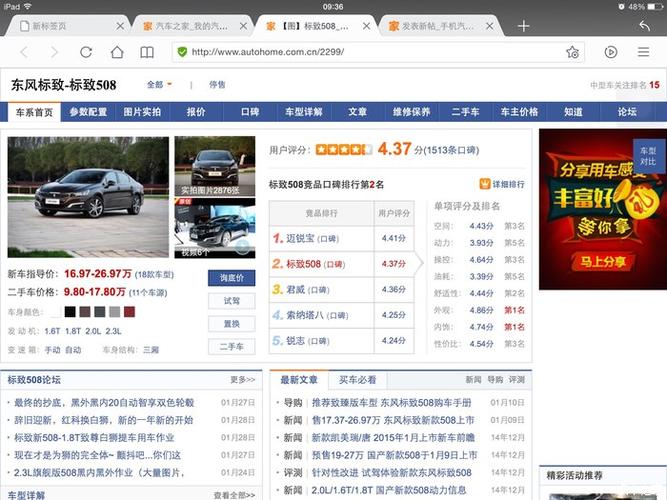This screenshot has width=667, height=500.
Task: Open the 车型对比 side tab
Action: (x=648, y=156)
